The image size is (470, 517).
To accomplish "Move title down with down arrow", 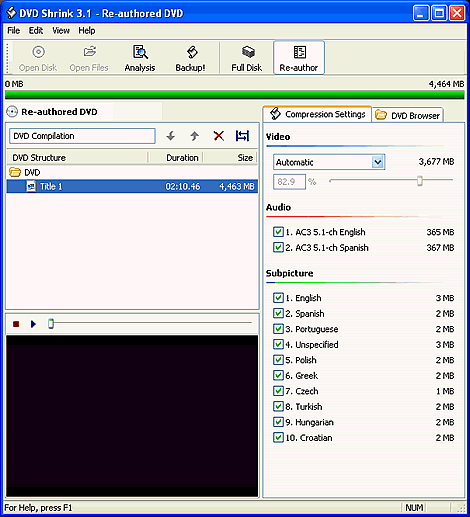I will click(x=171, y=136).
